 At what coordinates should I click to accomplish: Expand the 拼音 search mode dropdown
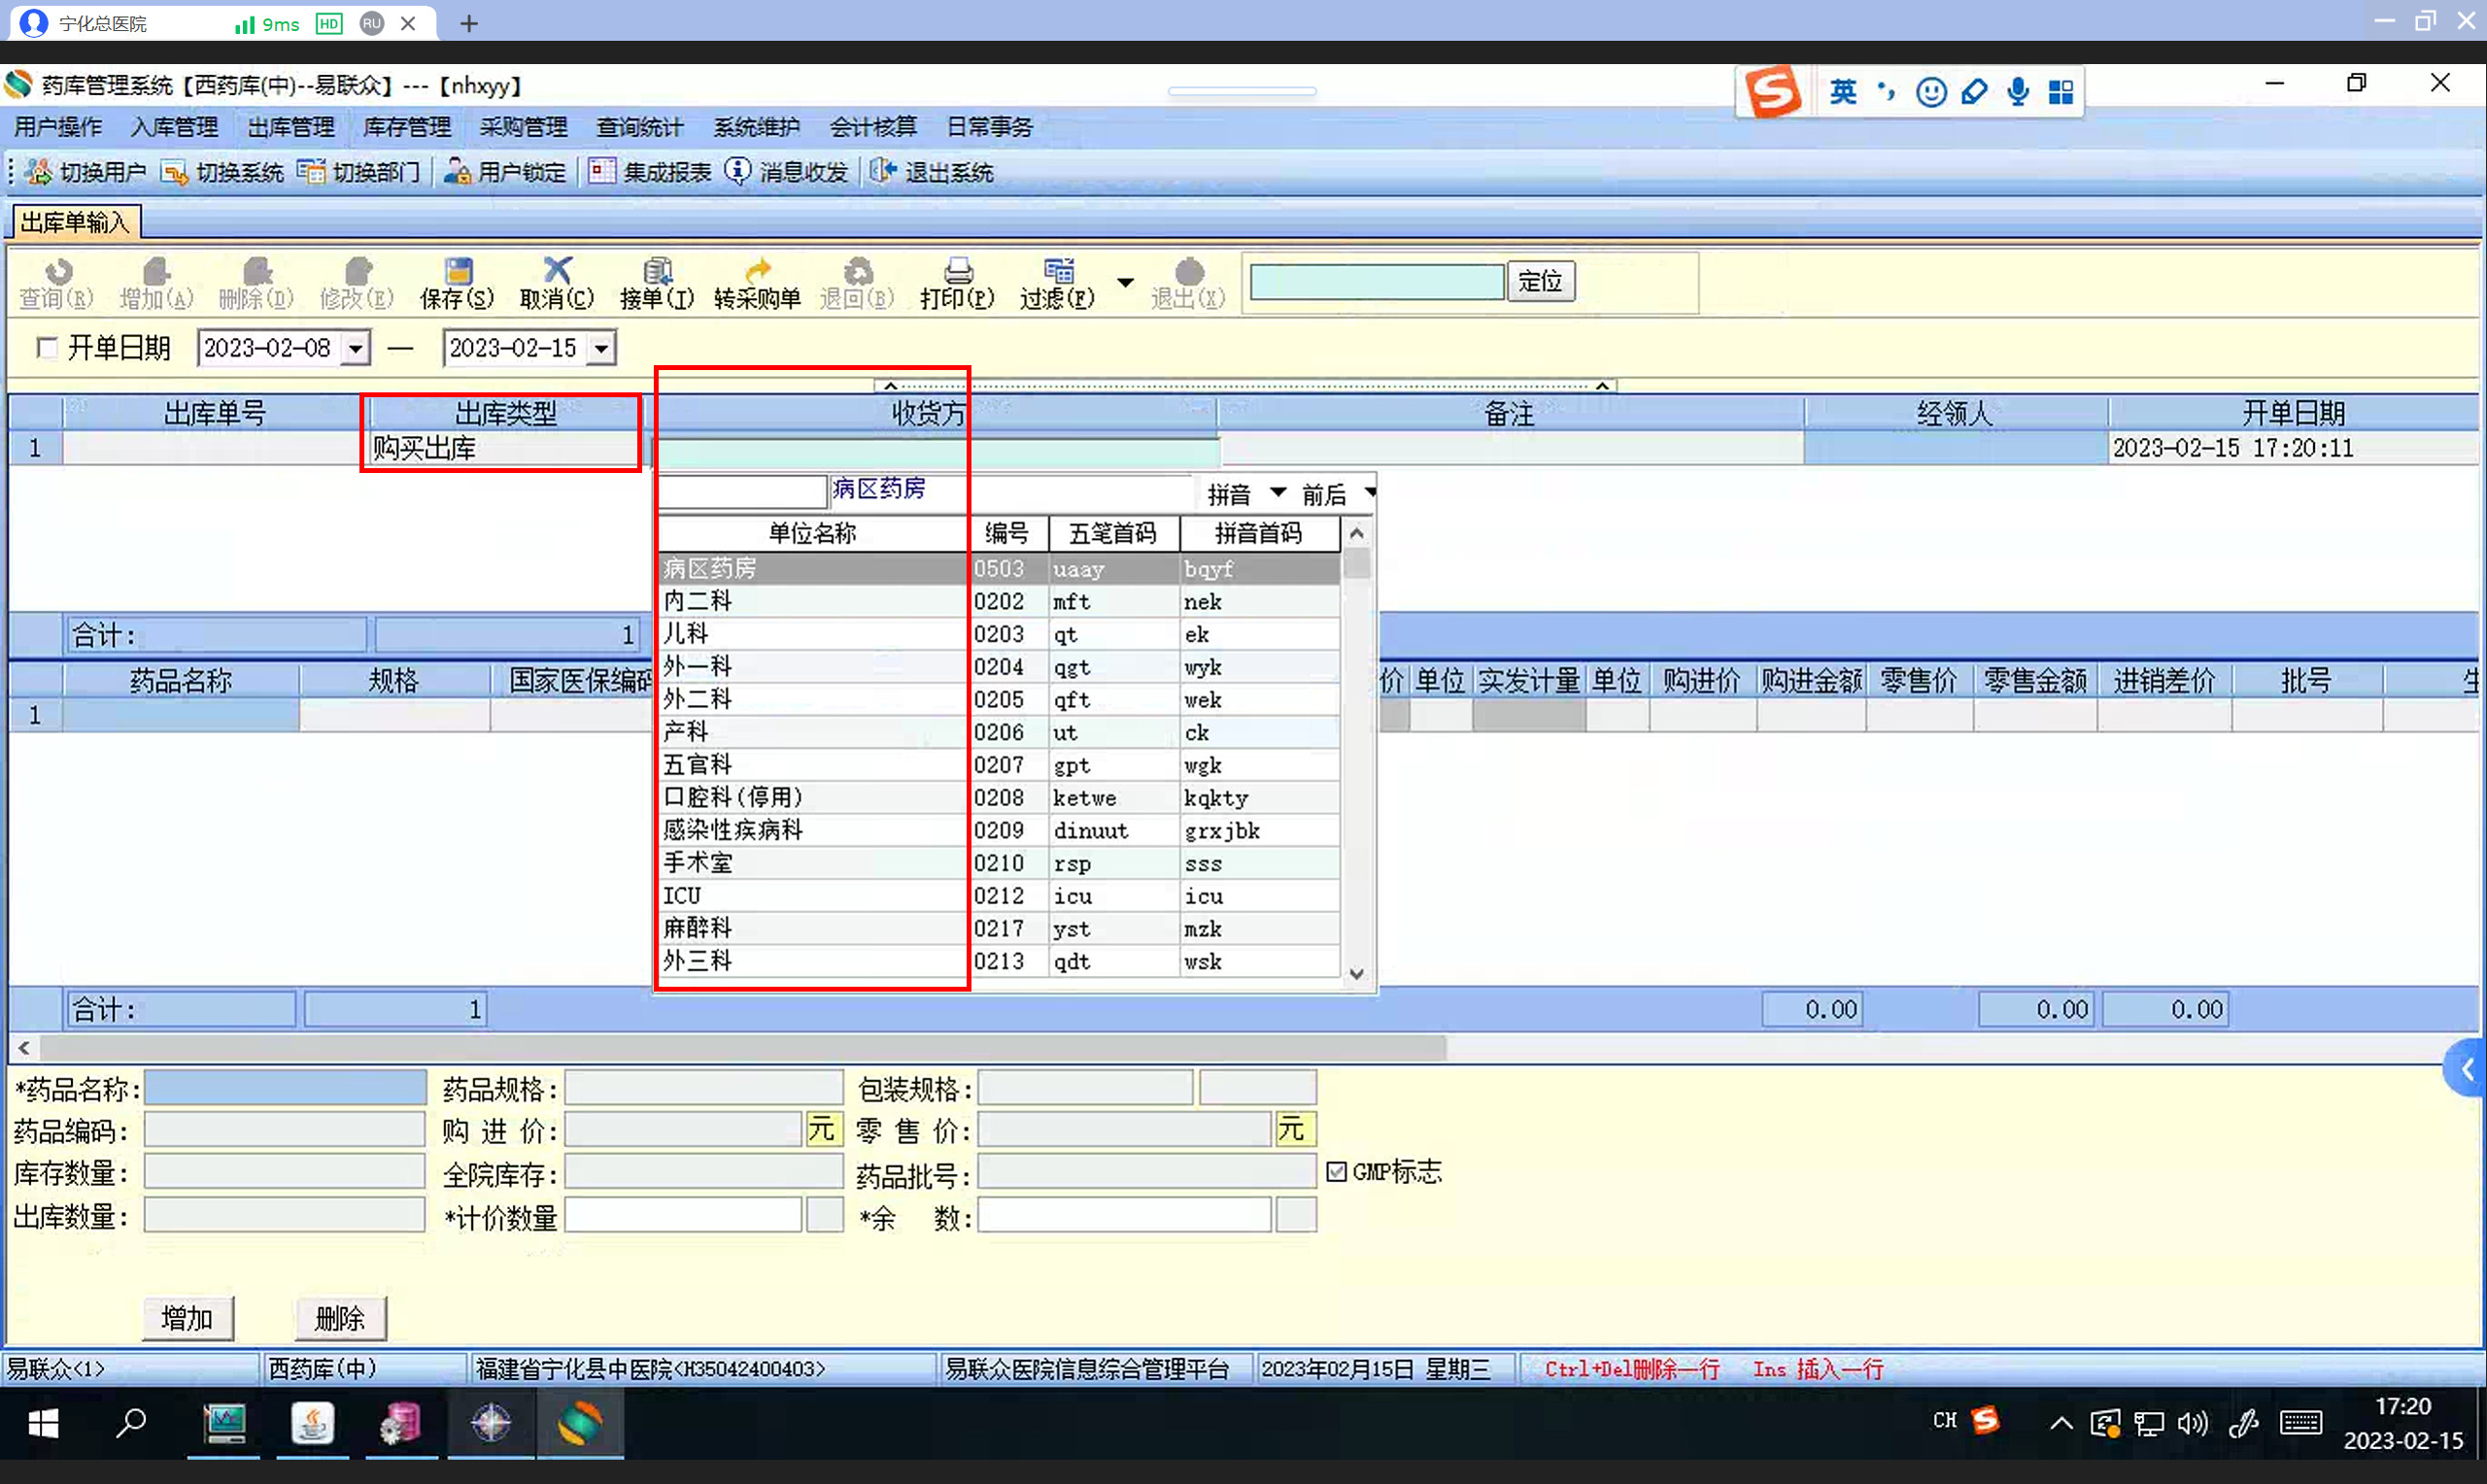pyautogui.click(x=1277, y=493)
